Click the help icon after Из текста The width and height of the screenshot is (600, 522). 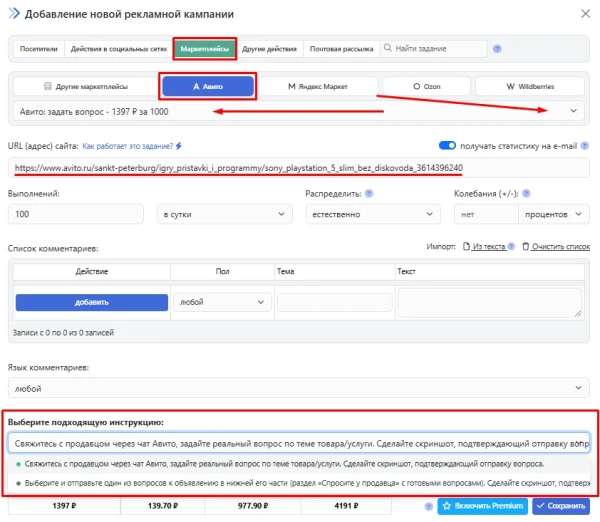[x=512, y=247]
